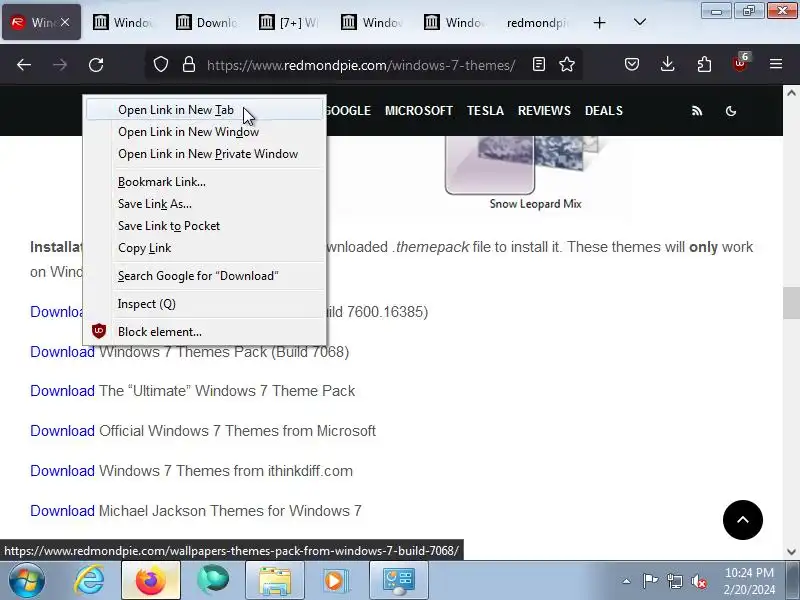This screenshot has height=600, width=800.
Task: Open the DEALS nav link
Action: pos(604,111)
